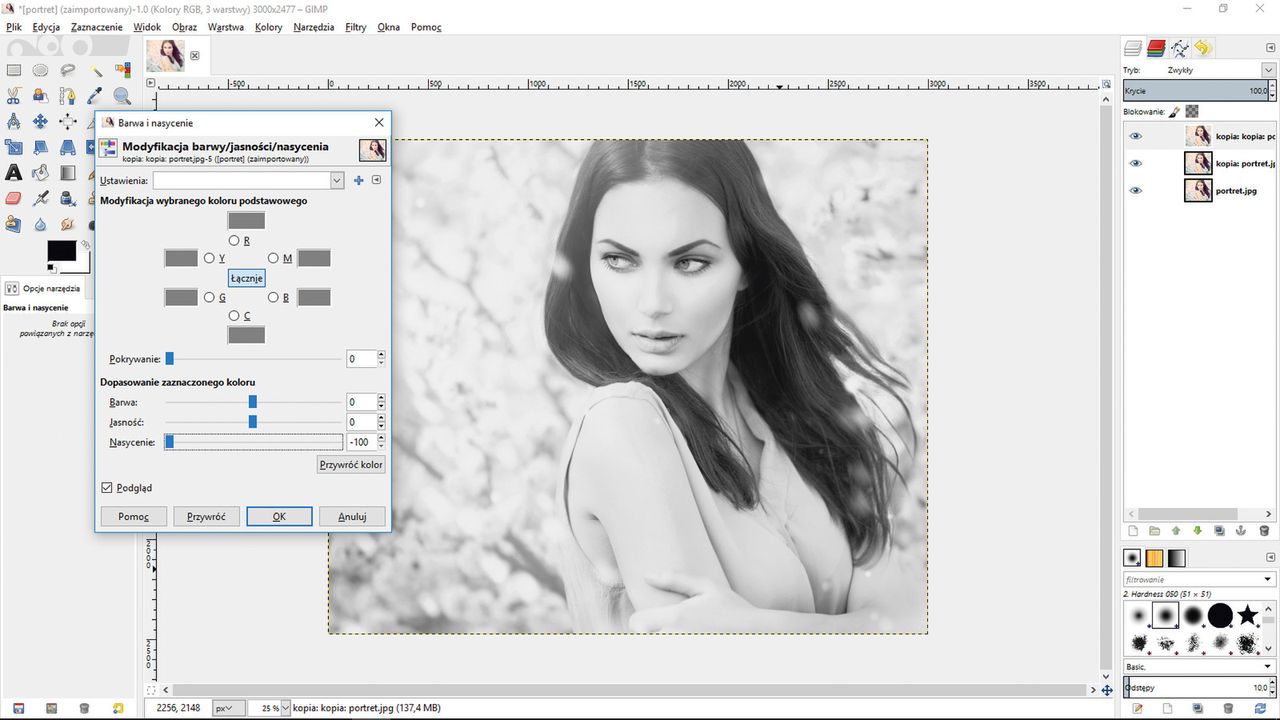Select the Color Picker eyedropper tool
The height and width of the screenshot is (720, 1280).
pos(95,95)
